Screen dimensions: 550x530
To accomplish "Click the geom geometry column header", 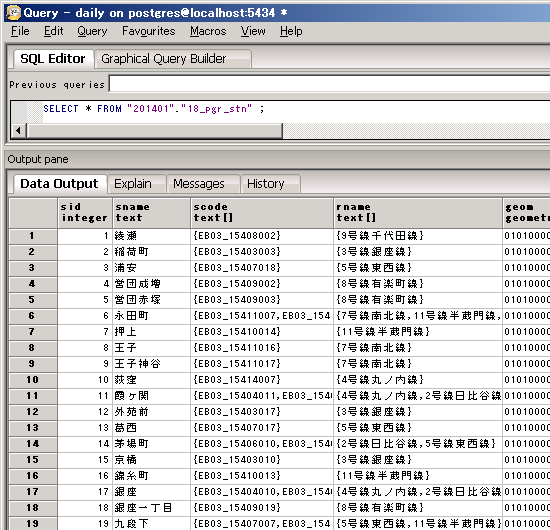I will click(526, 213).
